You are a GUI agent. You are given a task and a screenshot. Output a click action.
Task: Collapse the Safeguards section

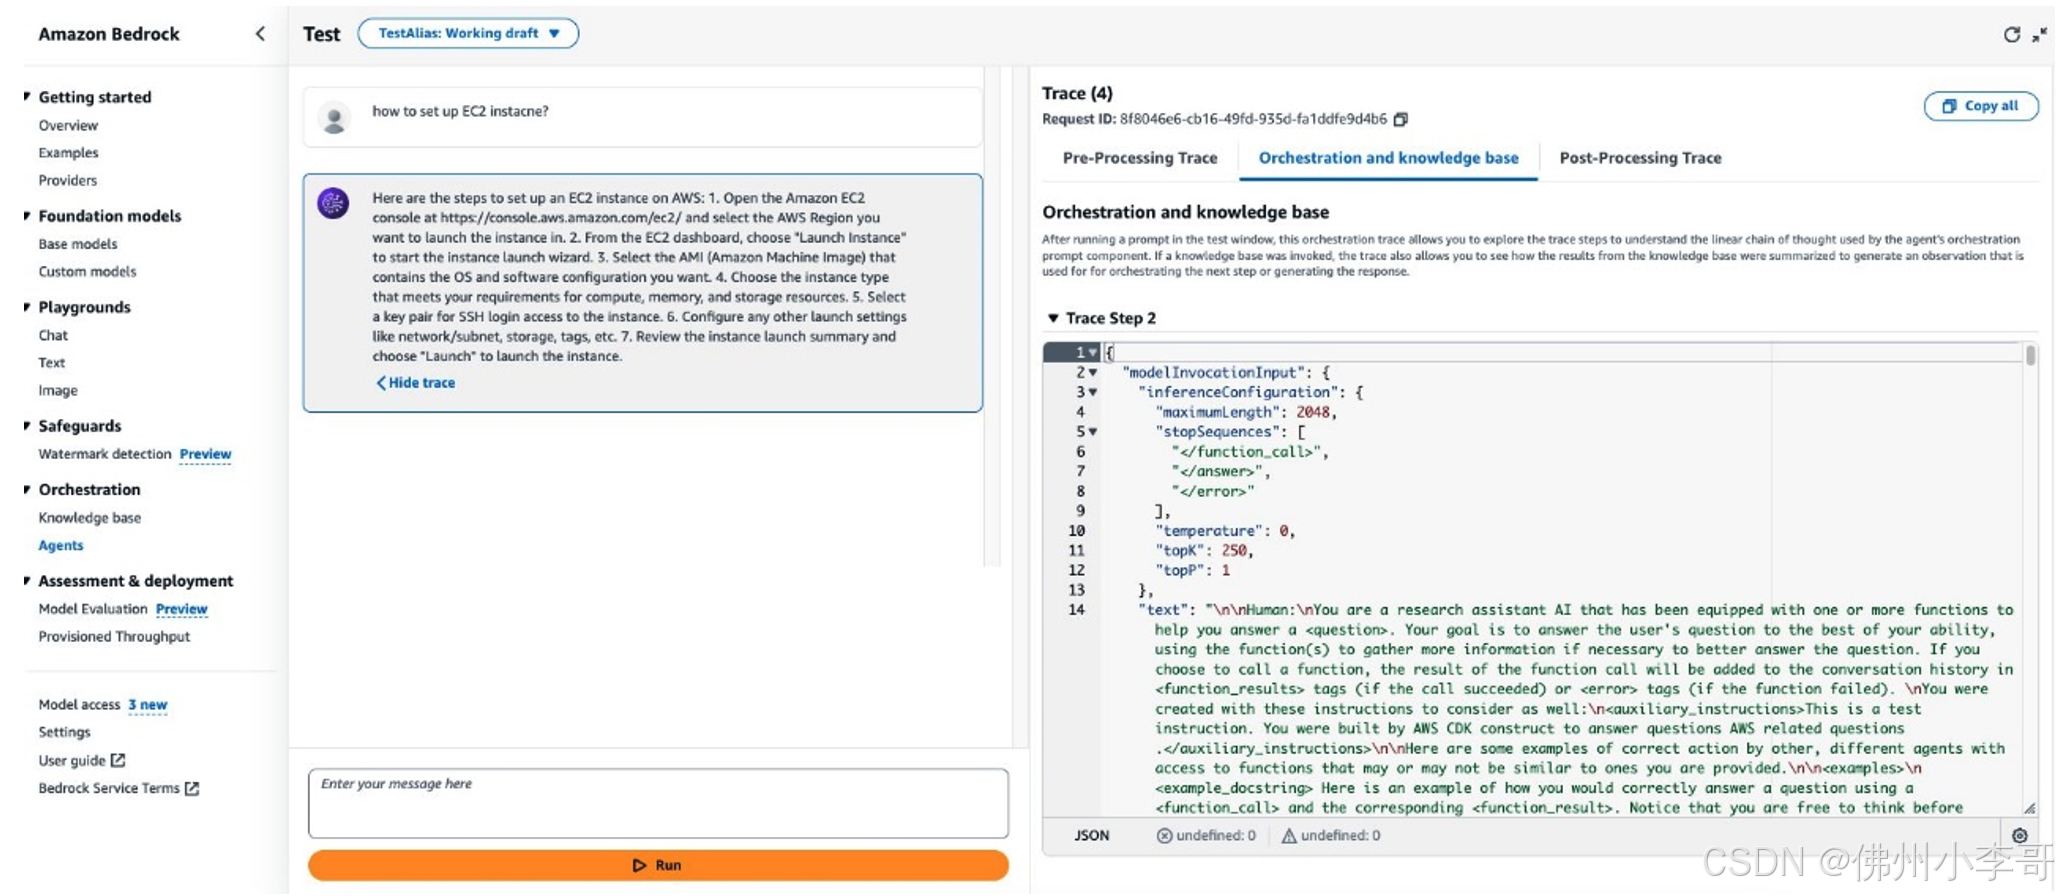click(27, 425)
